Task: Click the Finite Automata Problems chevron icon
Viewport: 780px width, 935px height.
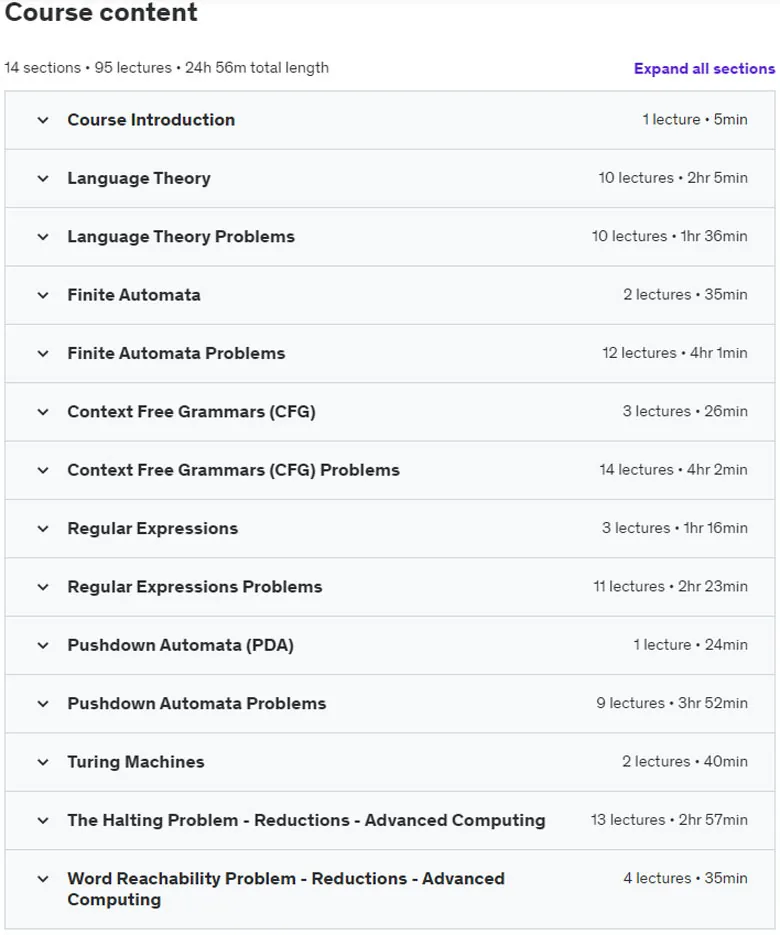Action: pos(43,354)
